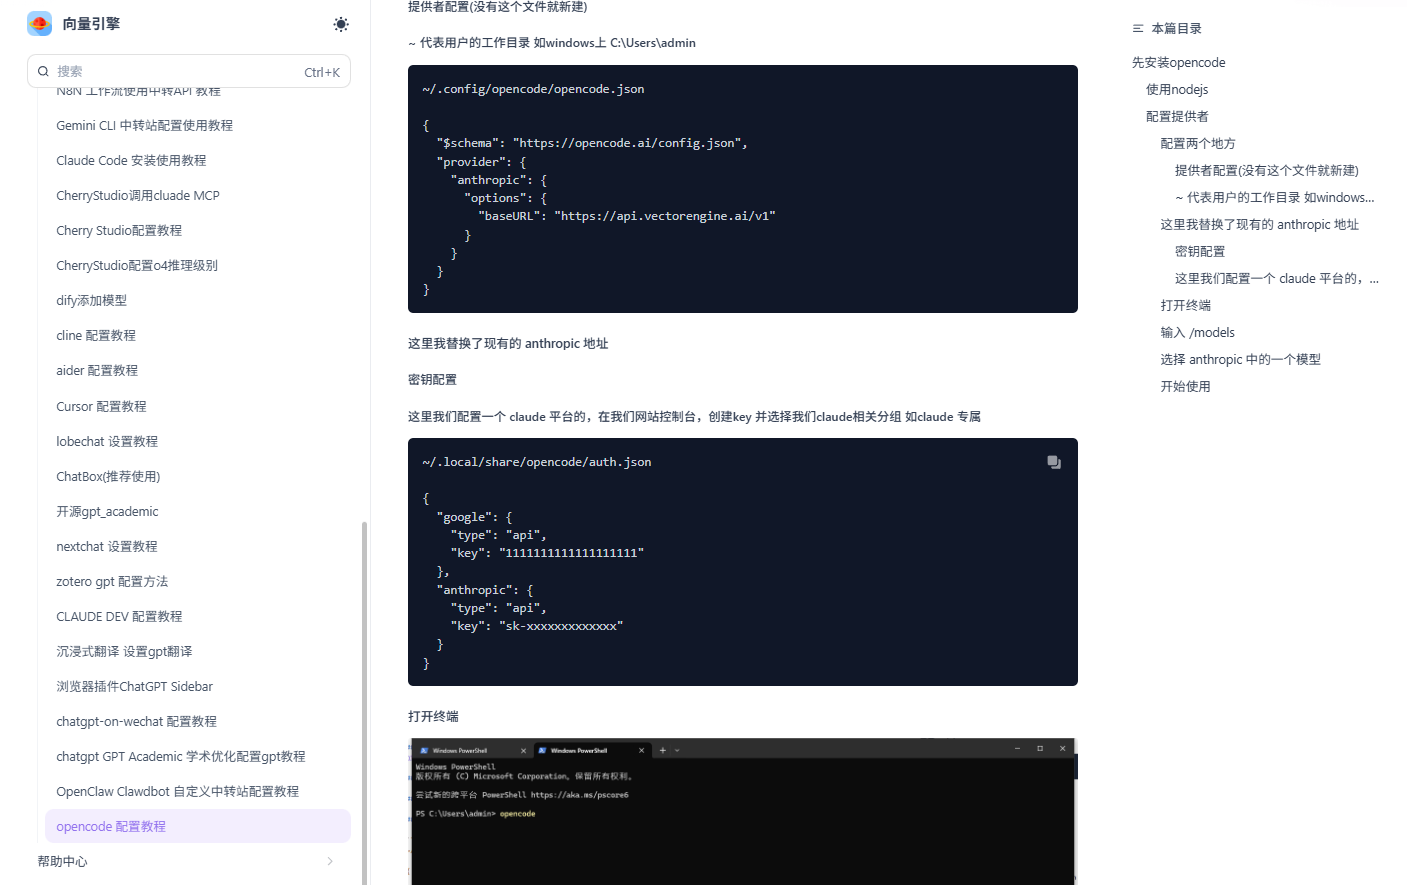The image size is (1407, 885).
Task: Open nextchat 设置教程
Action: [107, 546]
